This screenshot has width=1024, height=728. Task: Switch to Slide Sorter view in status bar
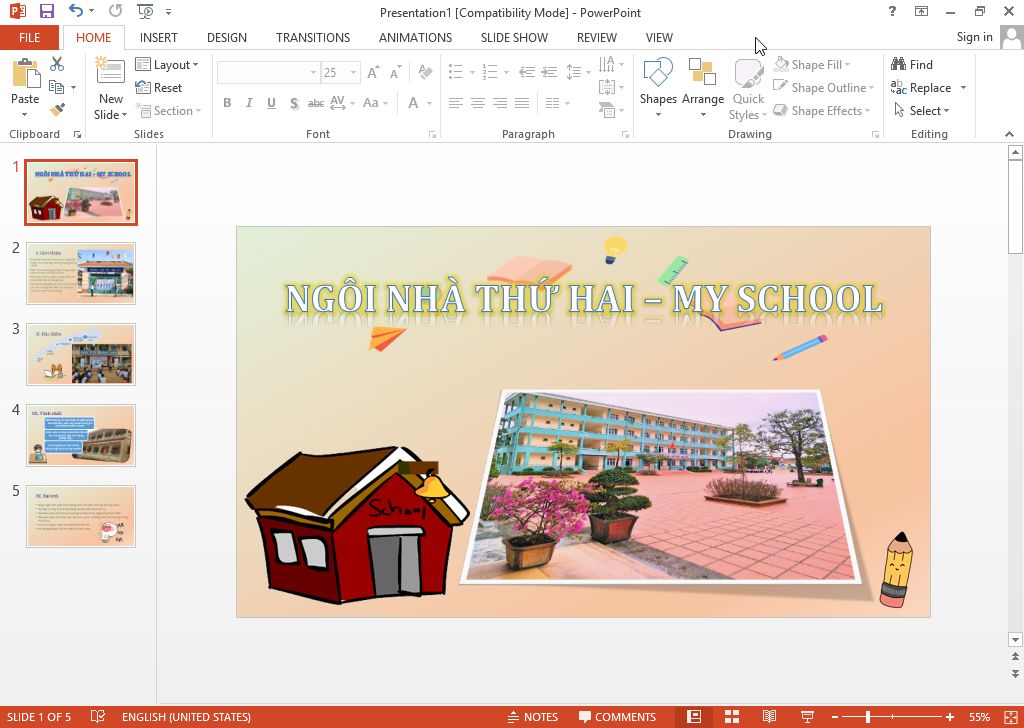click(732, 717)
